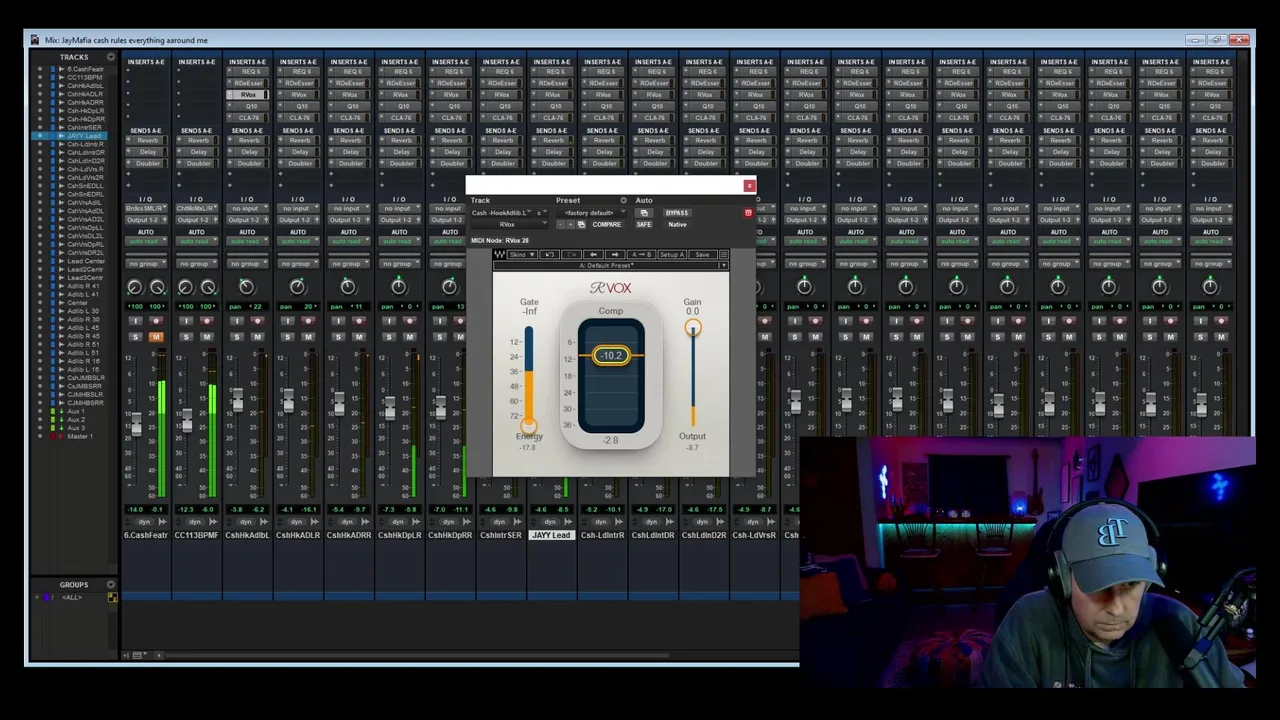Viewport: 1280px width, 720px height.
Task: Open the RVox insert on CshHkAdlbL channel
Action: tap(247, 94)
